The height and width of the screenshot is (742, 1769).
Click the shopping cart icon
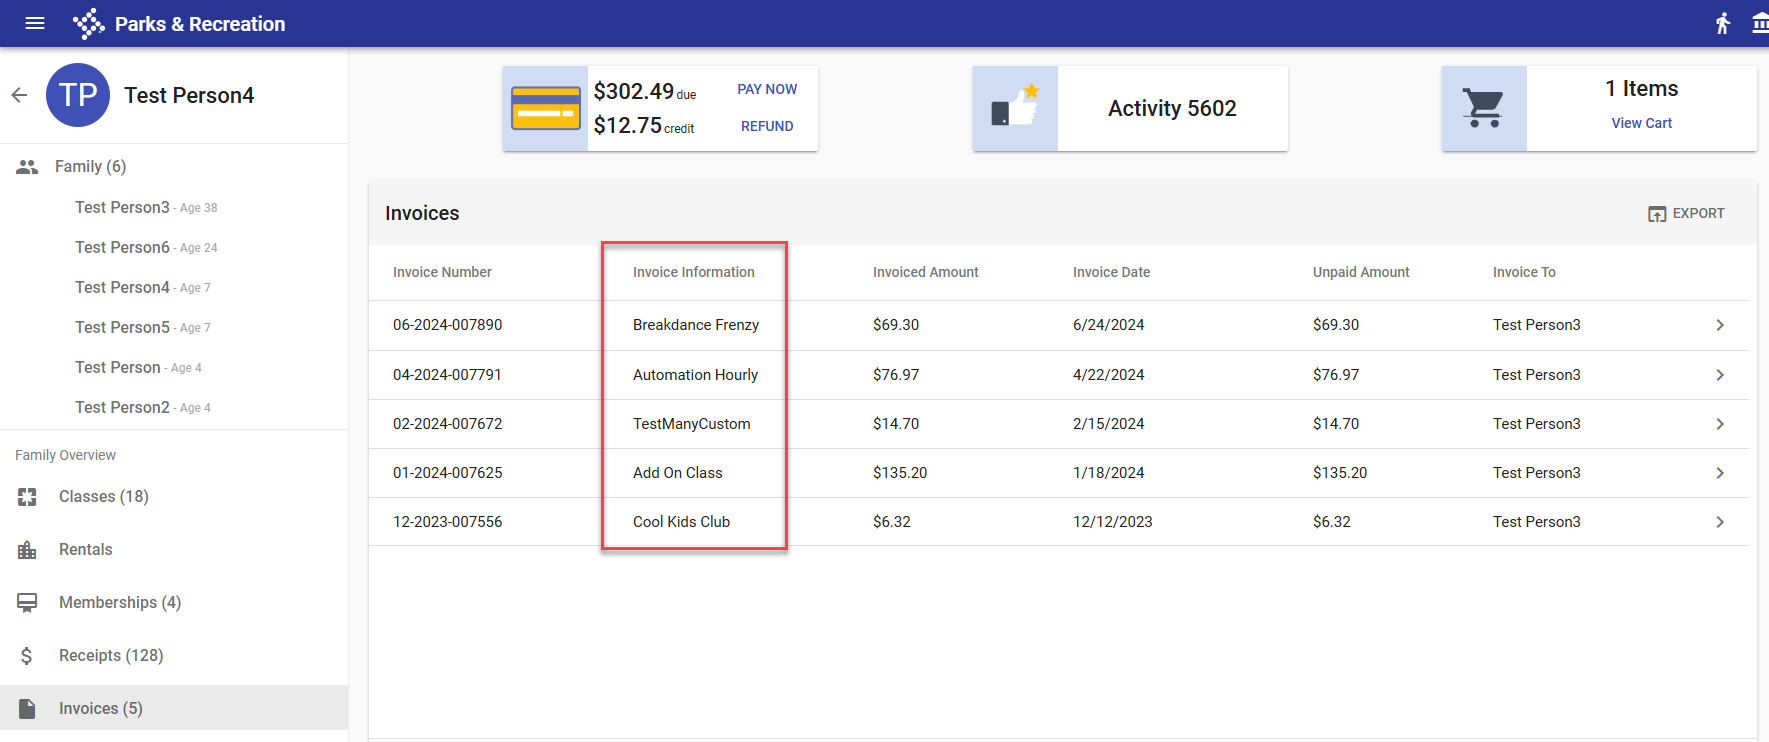(x=1483, y=108)
